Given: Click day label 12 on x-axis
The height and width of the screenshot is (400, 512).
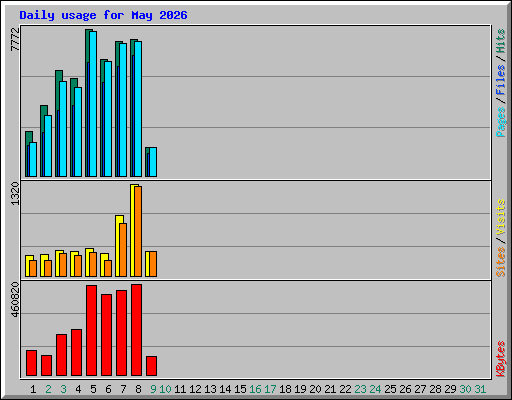Looking at the screenshot, I should (195, 389).
